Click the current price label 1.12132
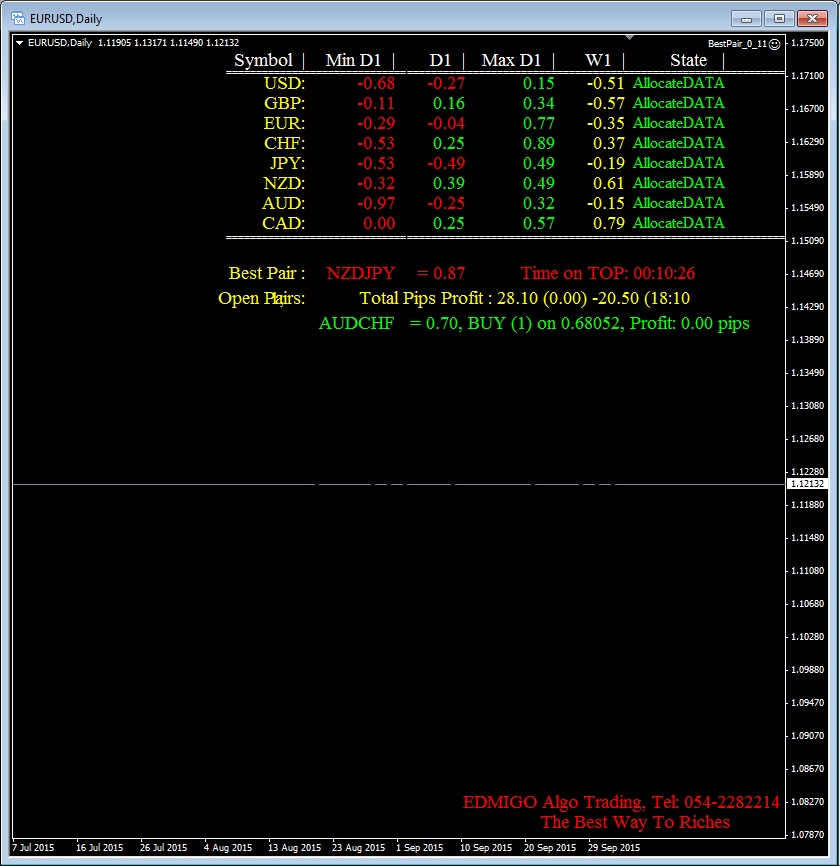This screenshot has width=840, height=866. 807,484
